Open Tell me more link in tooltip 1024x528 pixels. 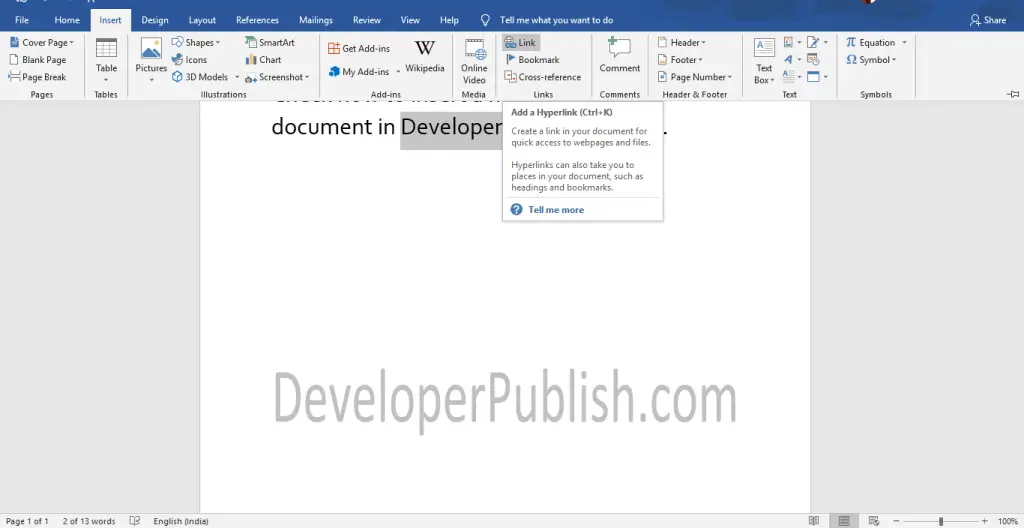[x=556, y=210]
